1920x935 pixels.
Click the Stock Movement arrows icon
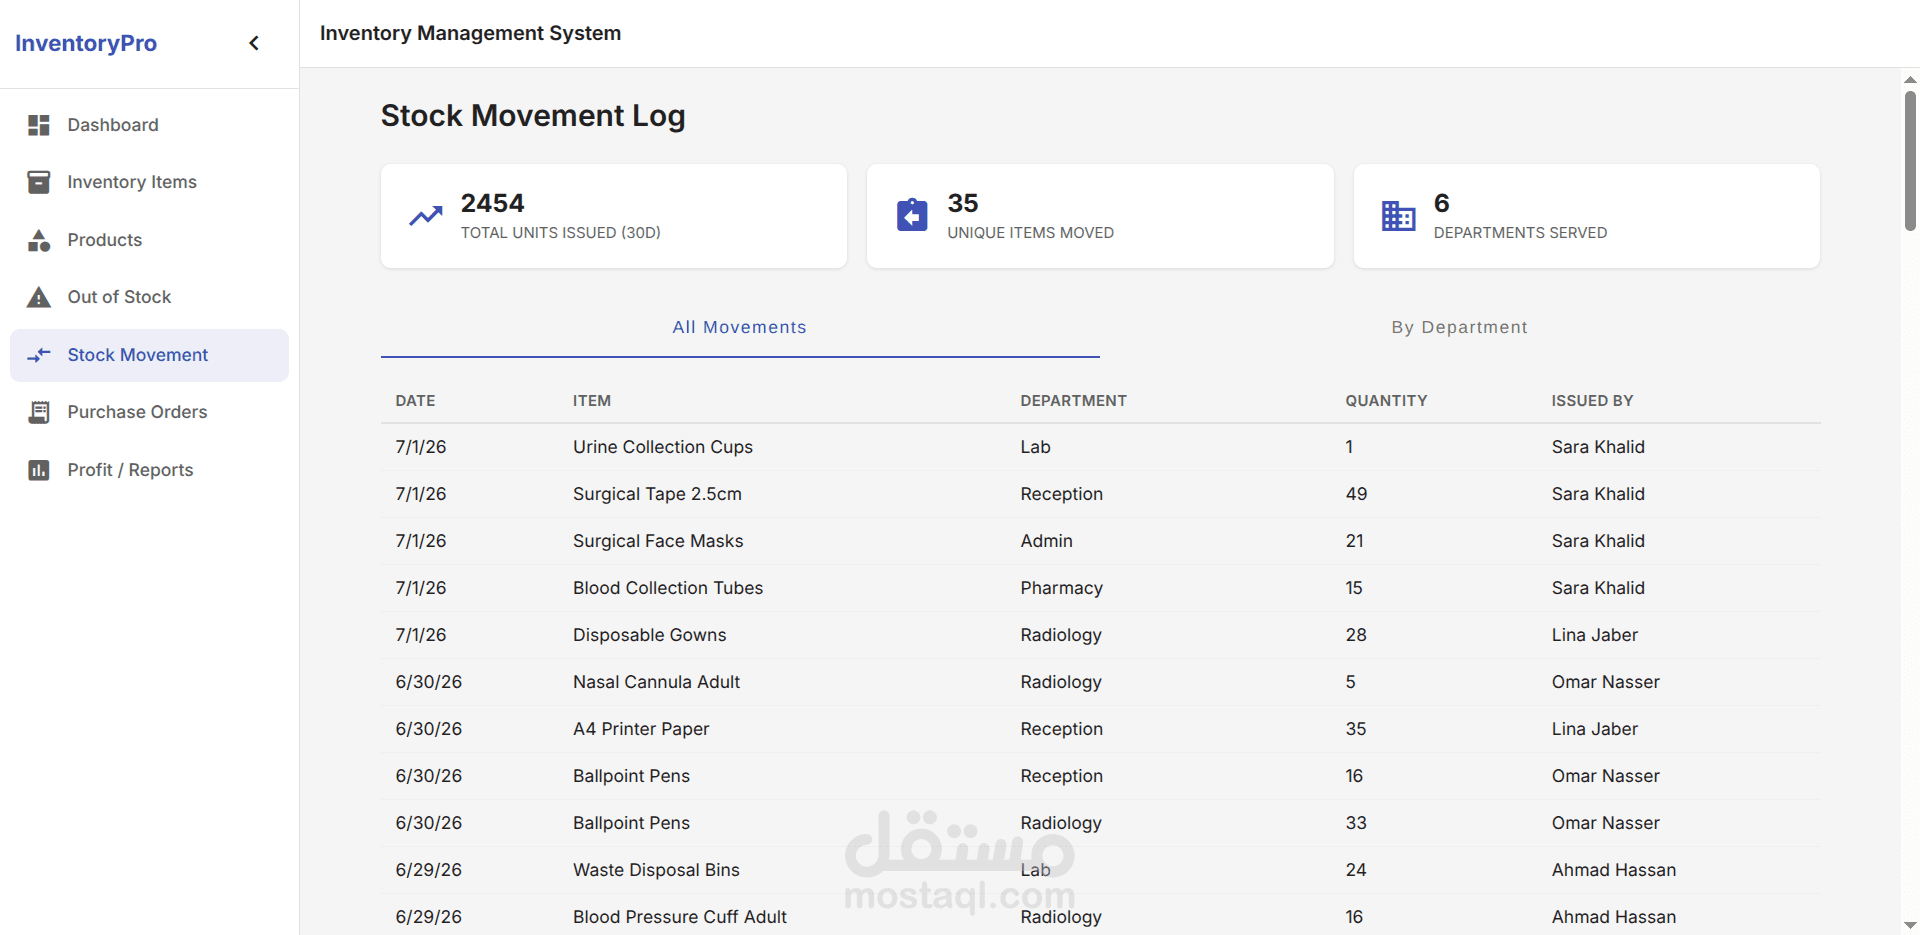[39, 355]
